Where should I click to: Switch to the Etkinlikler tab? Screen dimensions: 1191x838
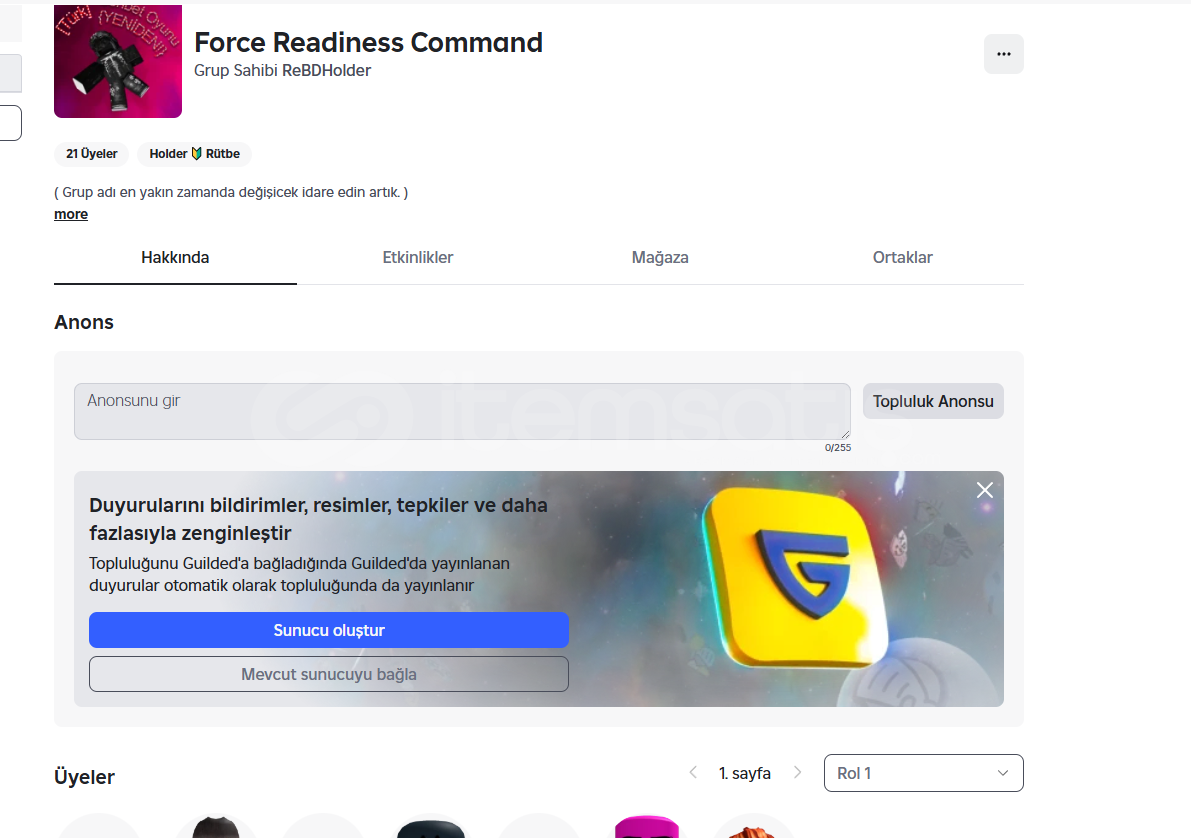pos(418,258)
